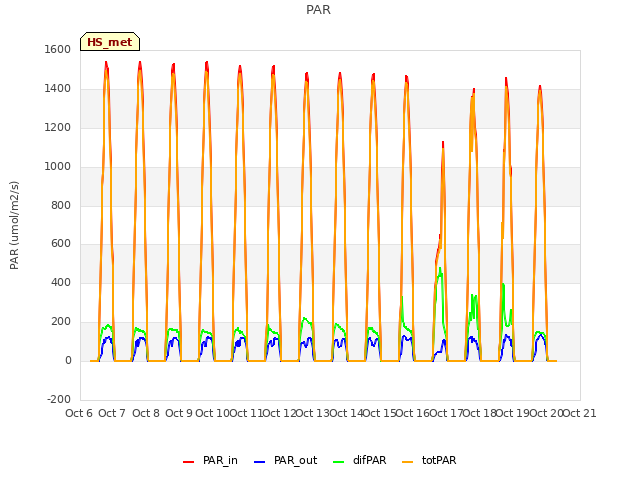Click the Oct 17 low PAR peak
The width and height of the screenshot is (640, 480).
443,144
